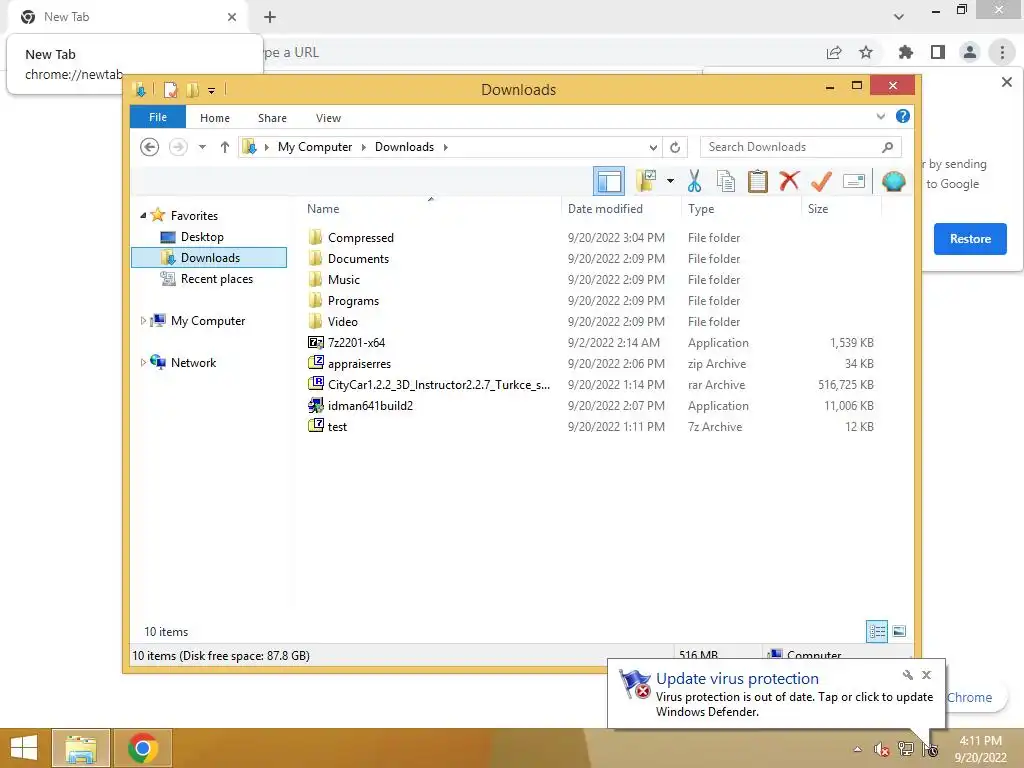
Task: Copy selection with the copy icon
Action: click(x=726, y=181)
